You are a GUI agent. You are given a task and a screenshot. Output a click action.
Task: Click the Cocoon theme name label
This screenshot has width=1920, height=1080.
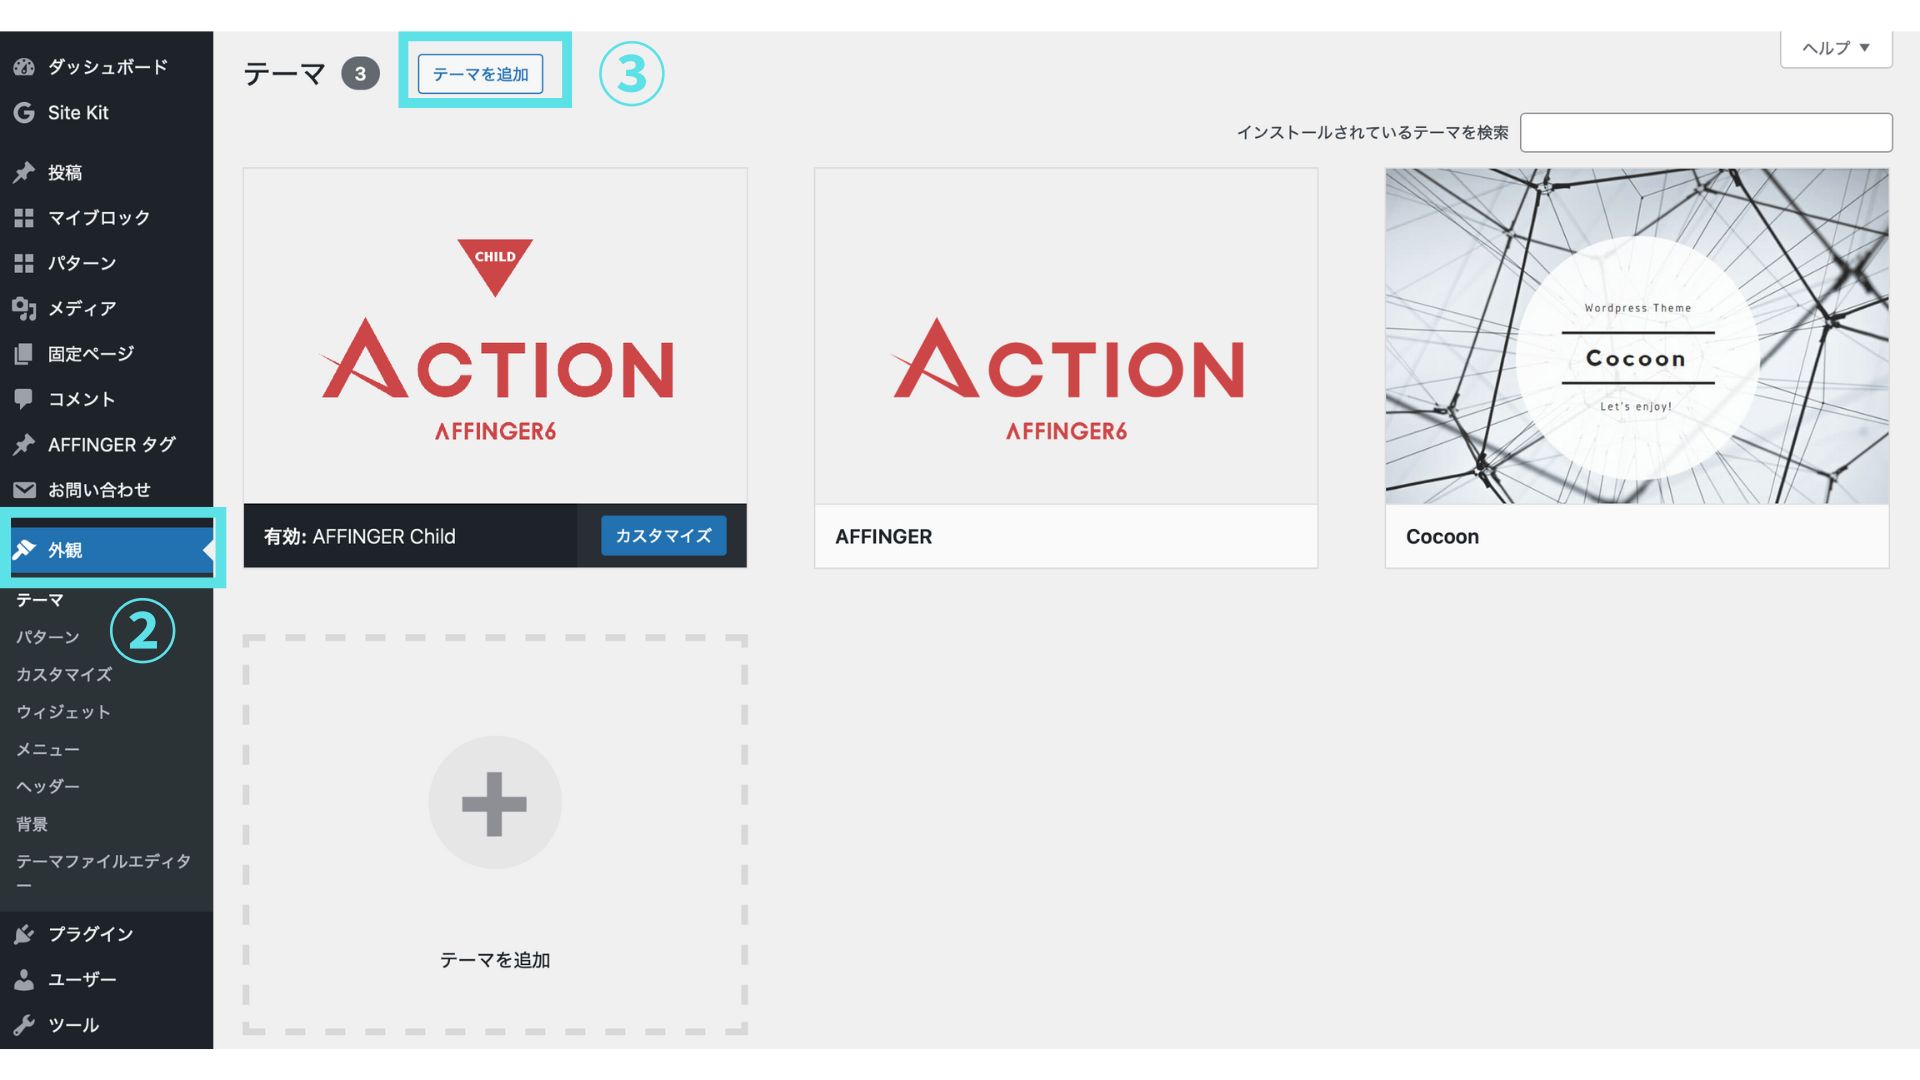[1442, 537]
